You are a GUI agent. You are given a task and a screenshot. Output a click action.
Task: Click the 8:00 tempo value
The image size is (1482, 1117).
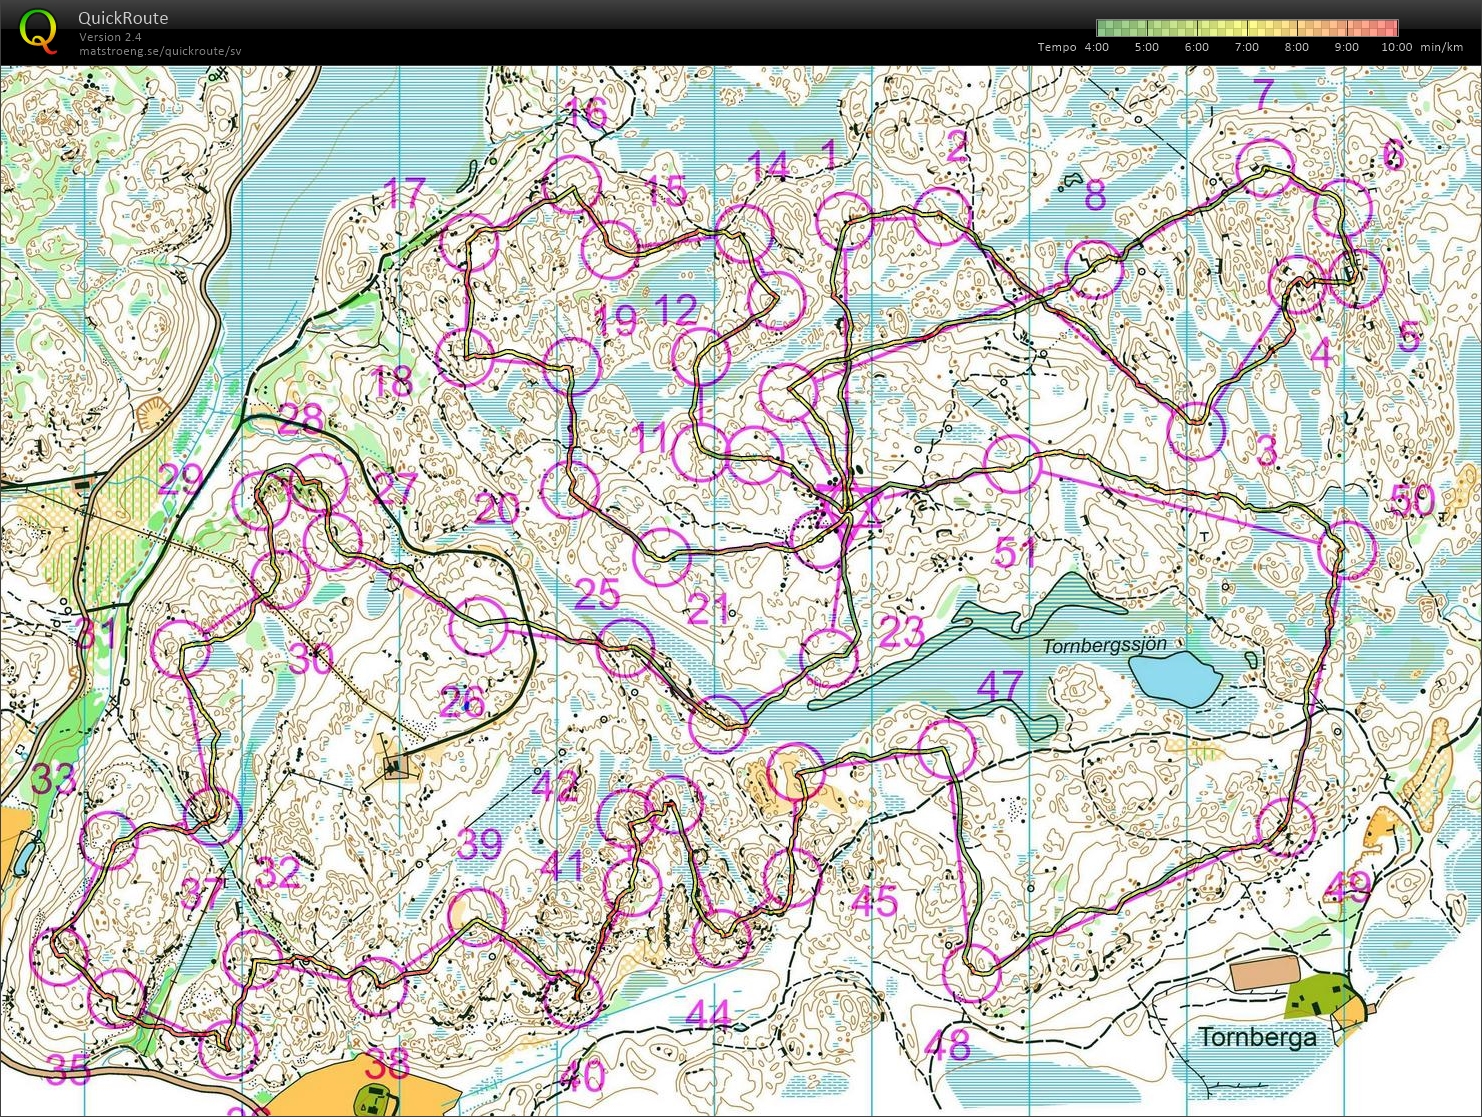click(x=1297, y=47)
